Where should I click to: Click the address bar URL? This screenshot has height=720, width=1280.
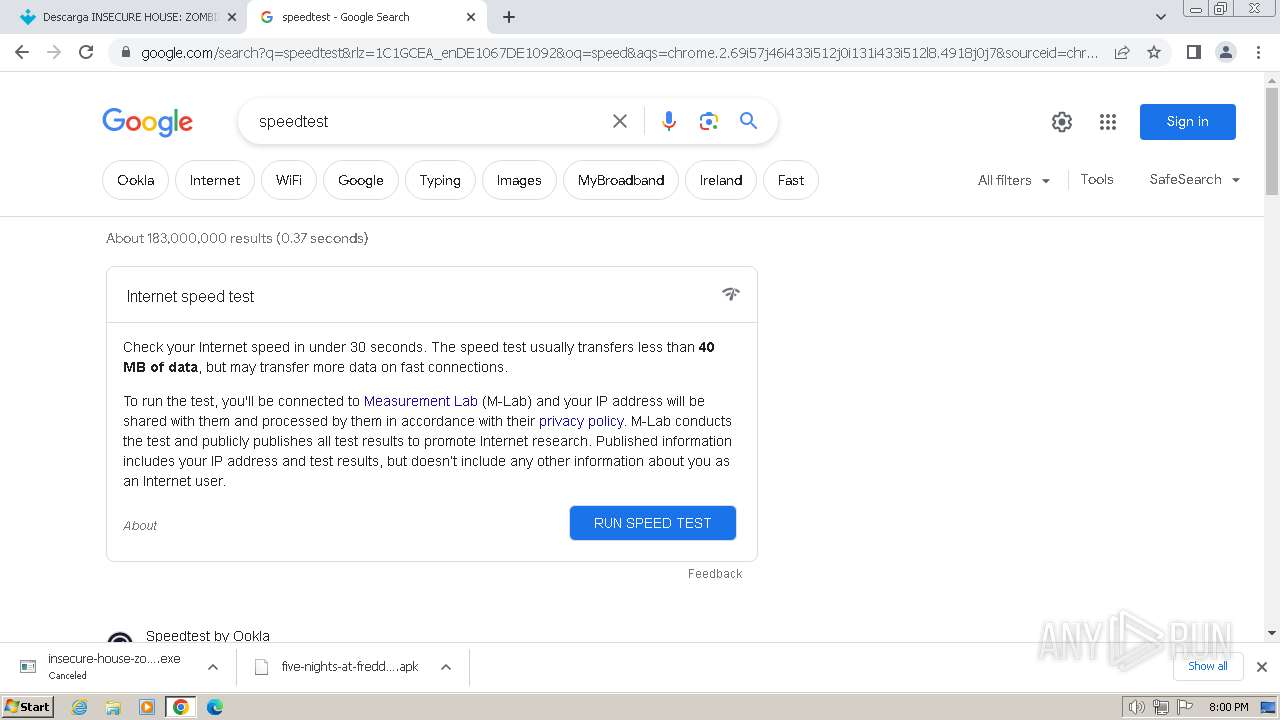[x=619, y=52]
